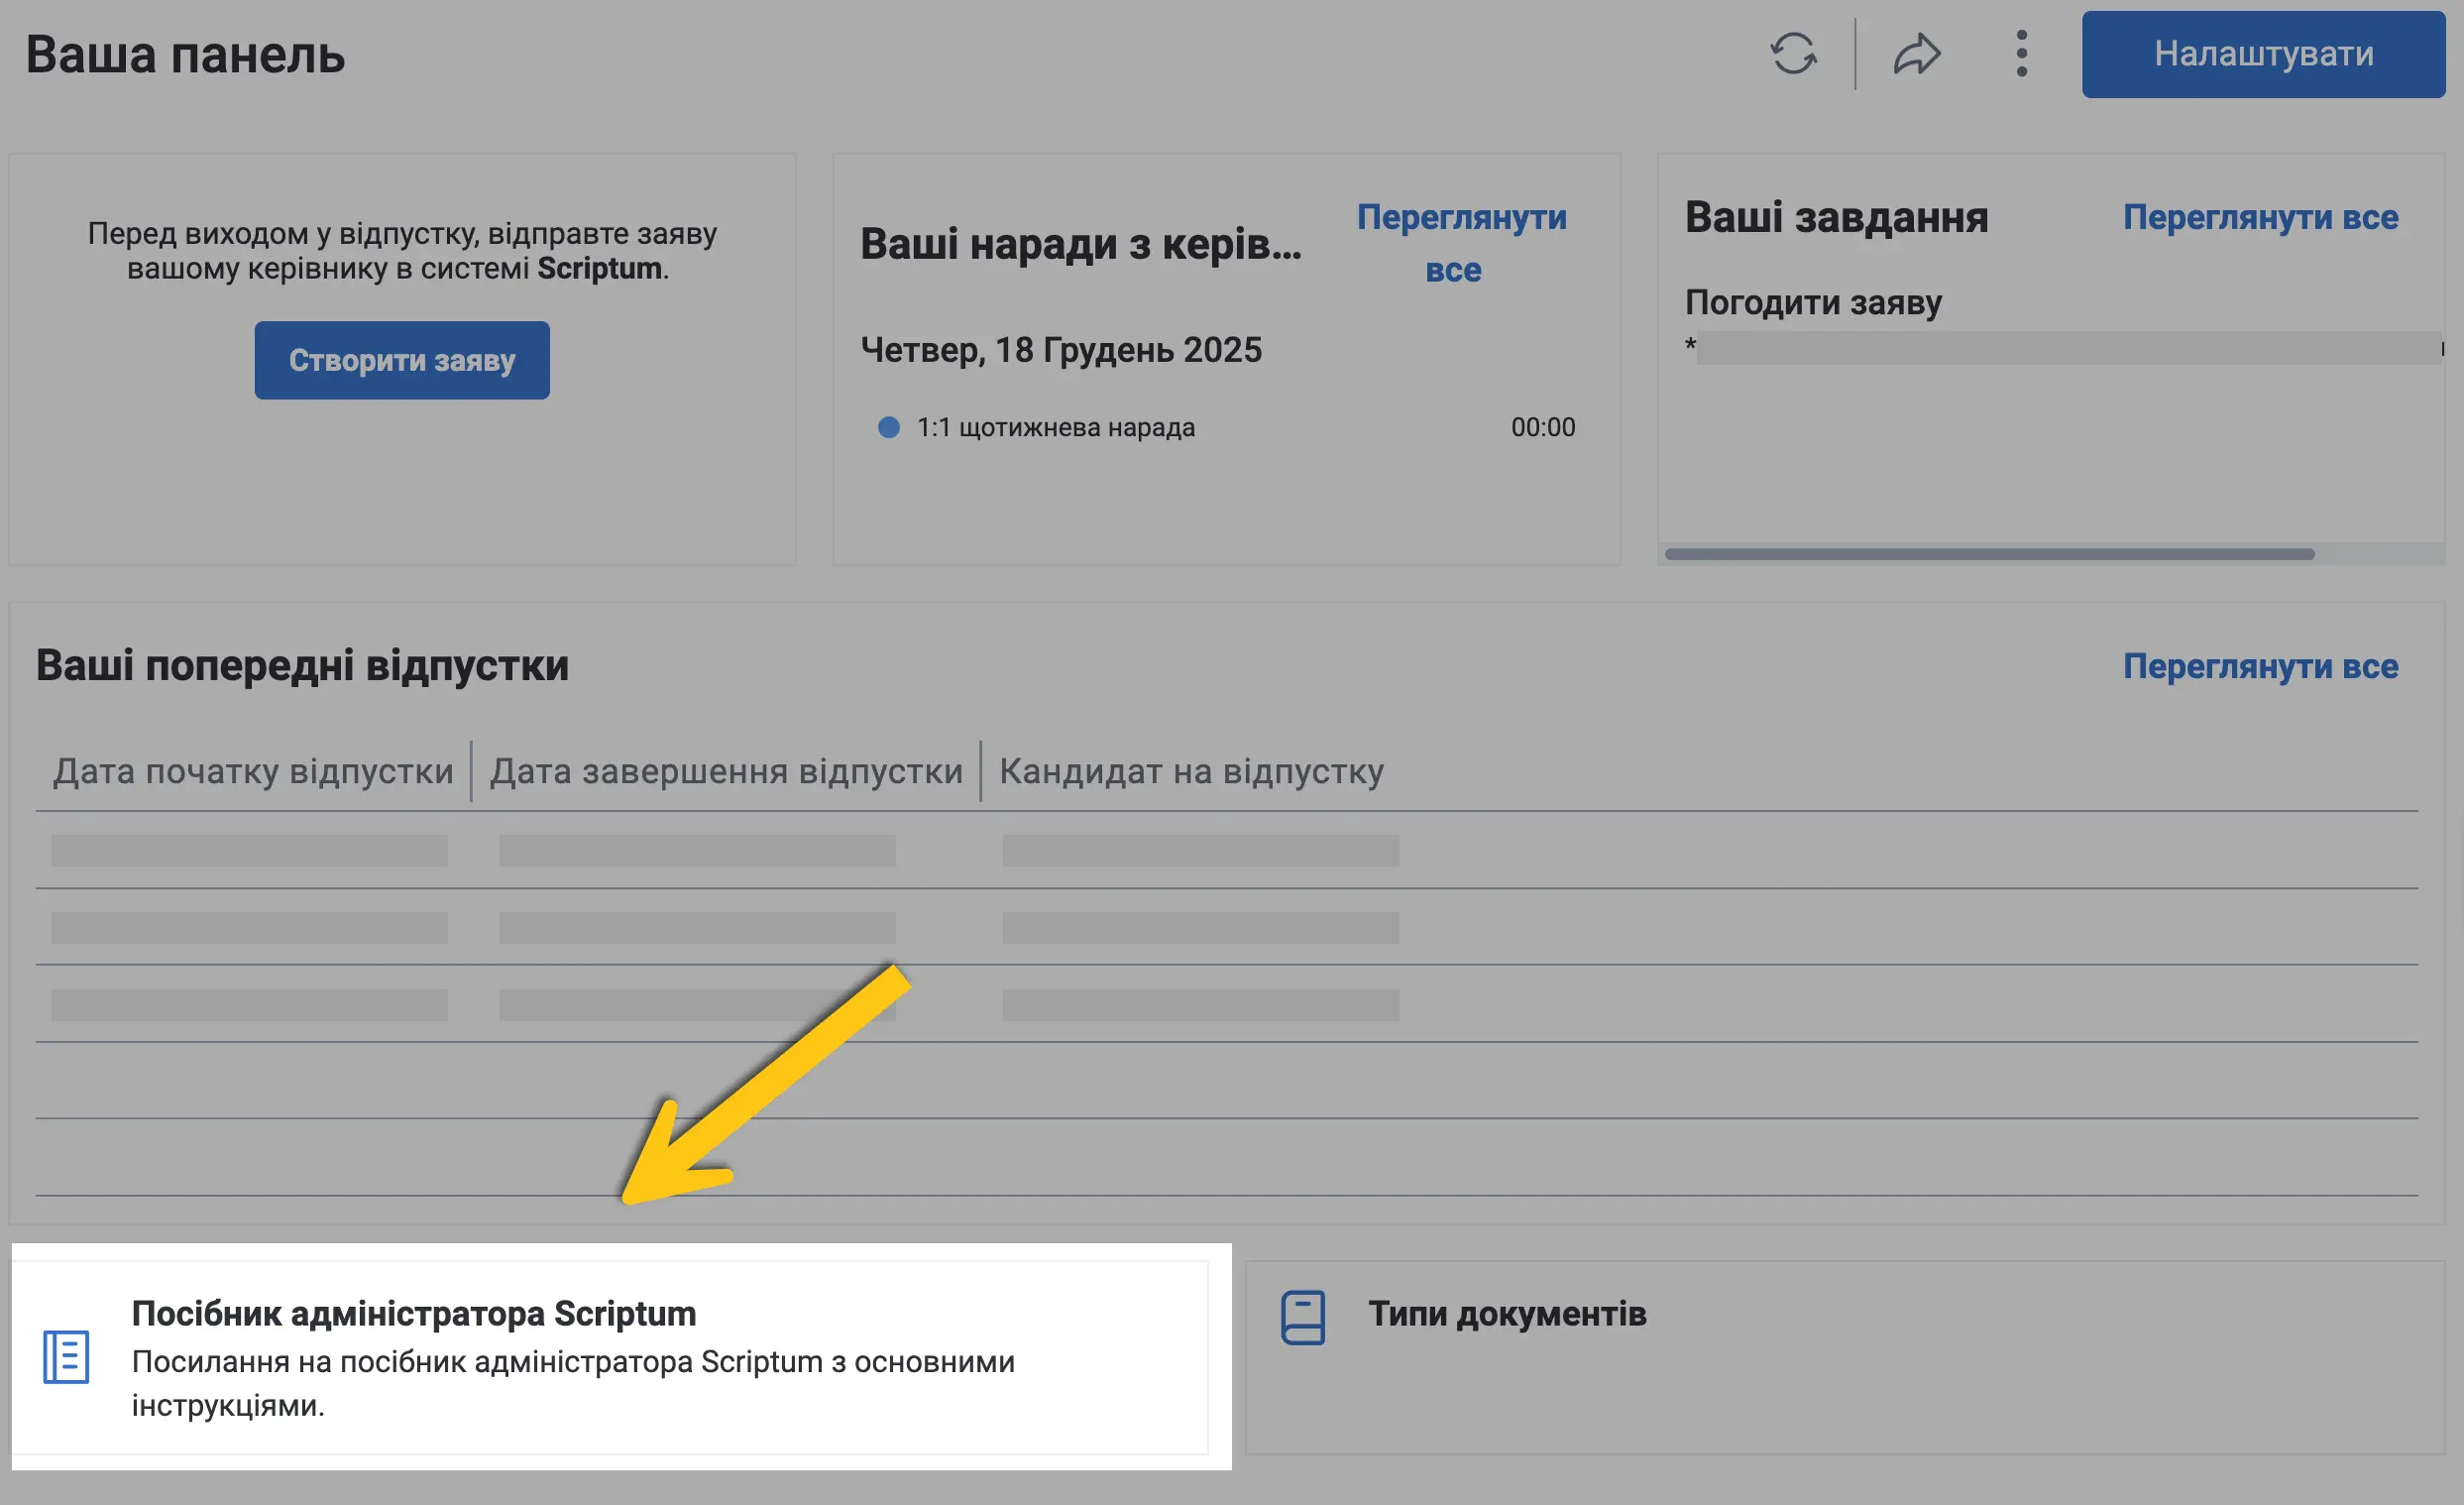
Task: Open Посібник адміністратора Scriptum link card
Action: point(610,1357)
